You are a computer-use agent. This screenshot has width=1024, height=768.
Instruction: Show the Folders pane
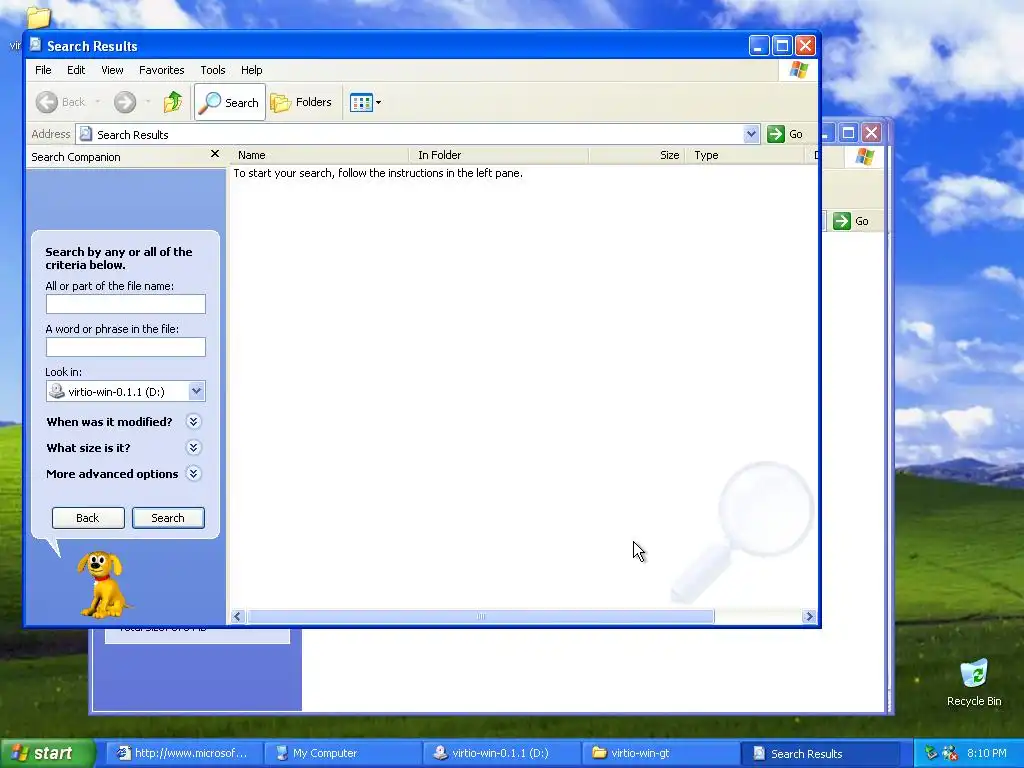(302, 103)
